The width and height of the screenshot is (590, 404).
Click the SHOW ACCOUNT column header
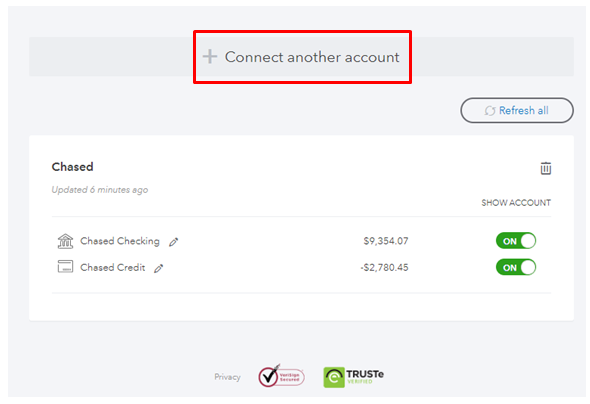click(x=516, y=203)
